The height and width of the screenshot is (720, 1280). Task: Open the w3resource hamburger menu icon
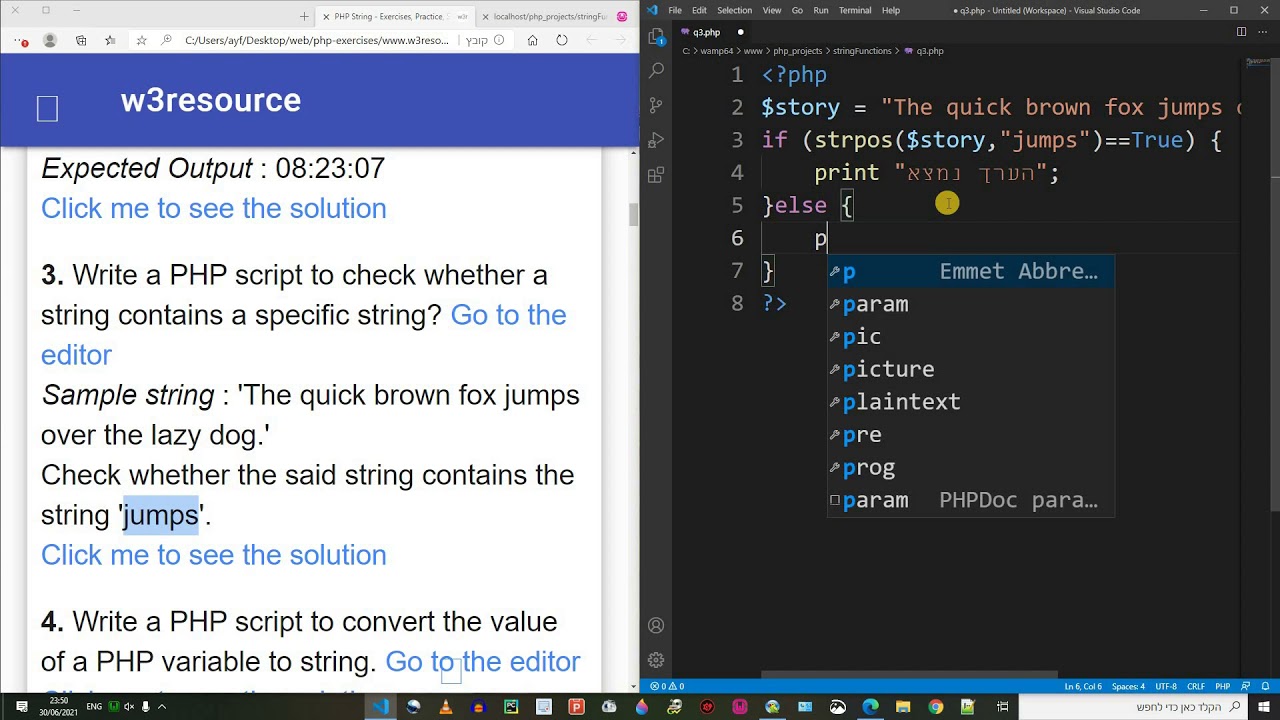47,108
